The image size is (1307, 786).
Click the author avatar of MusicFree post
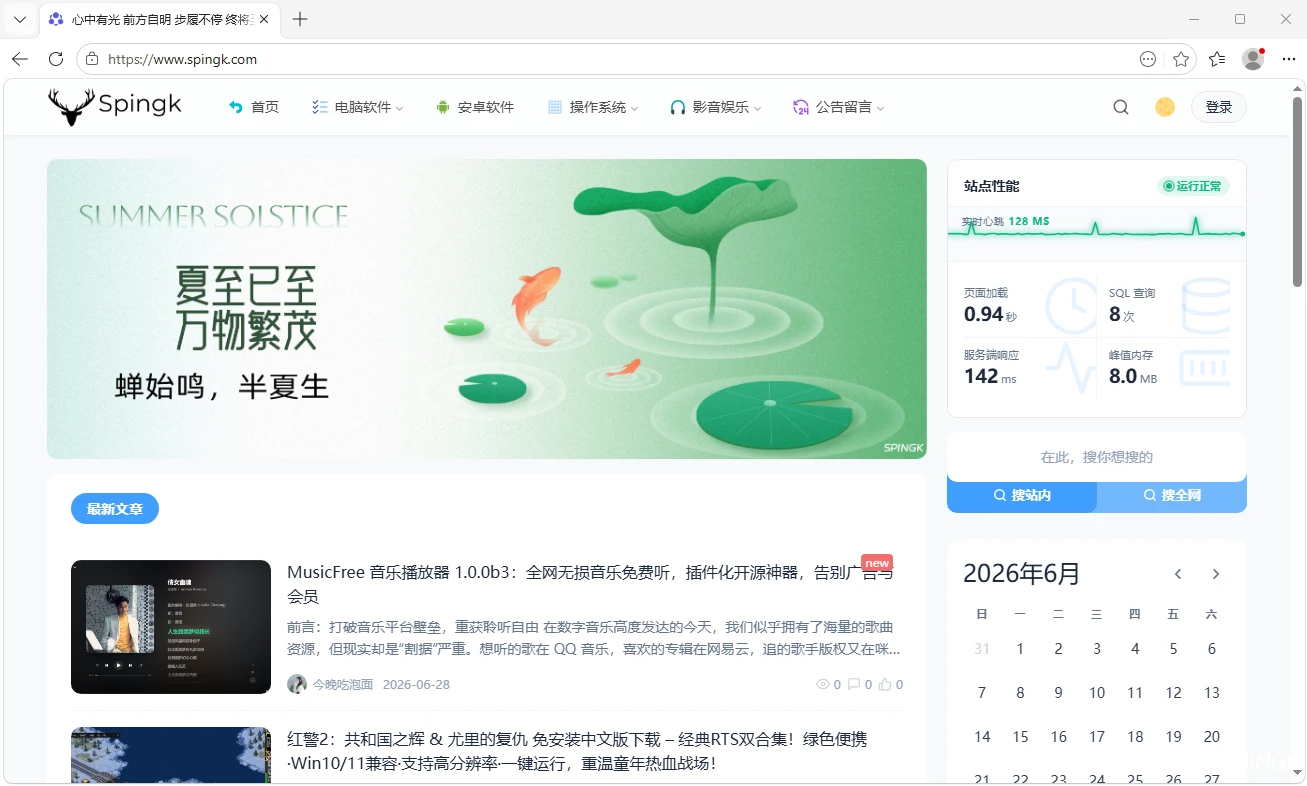tap(297, 684)
